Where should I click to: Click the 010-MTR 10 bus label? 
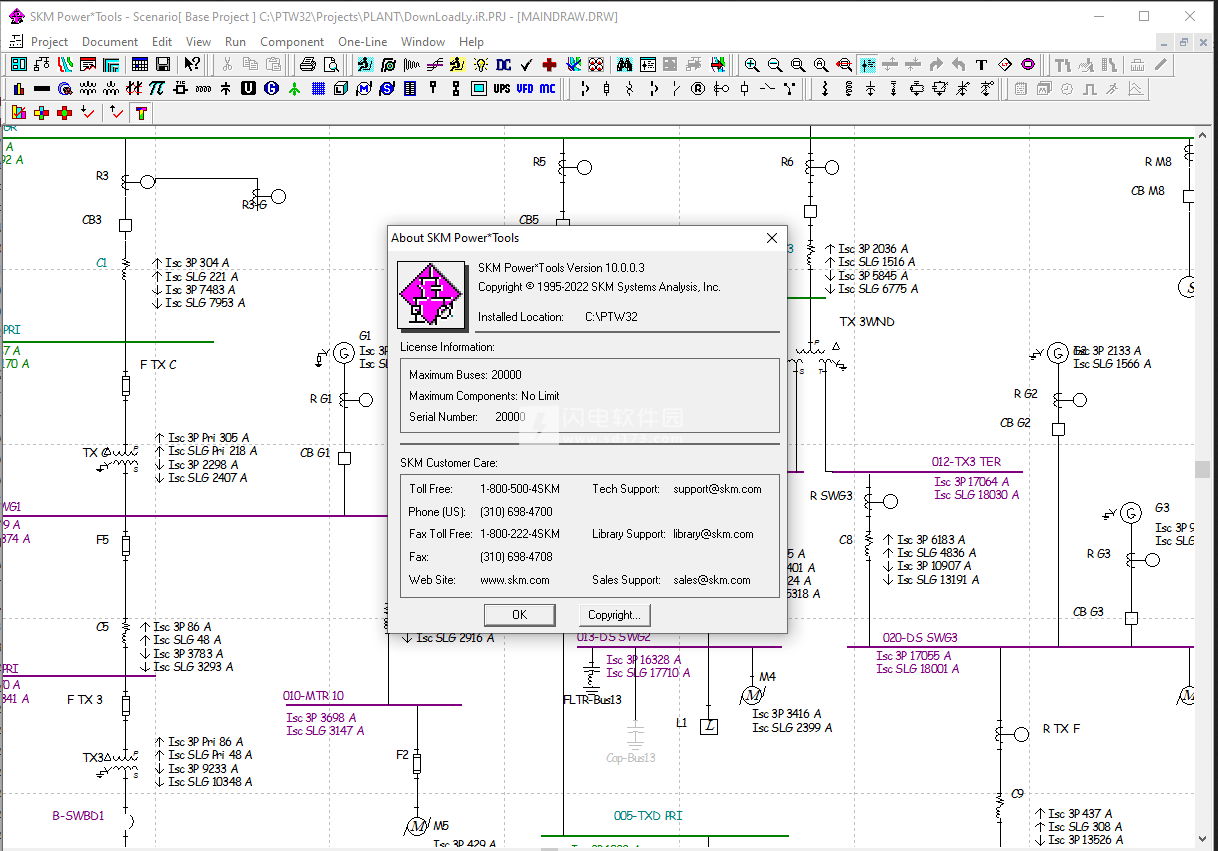313,696
